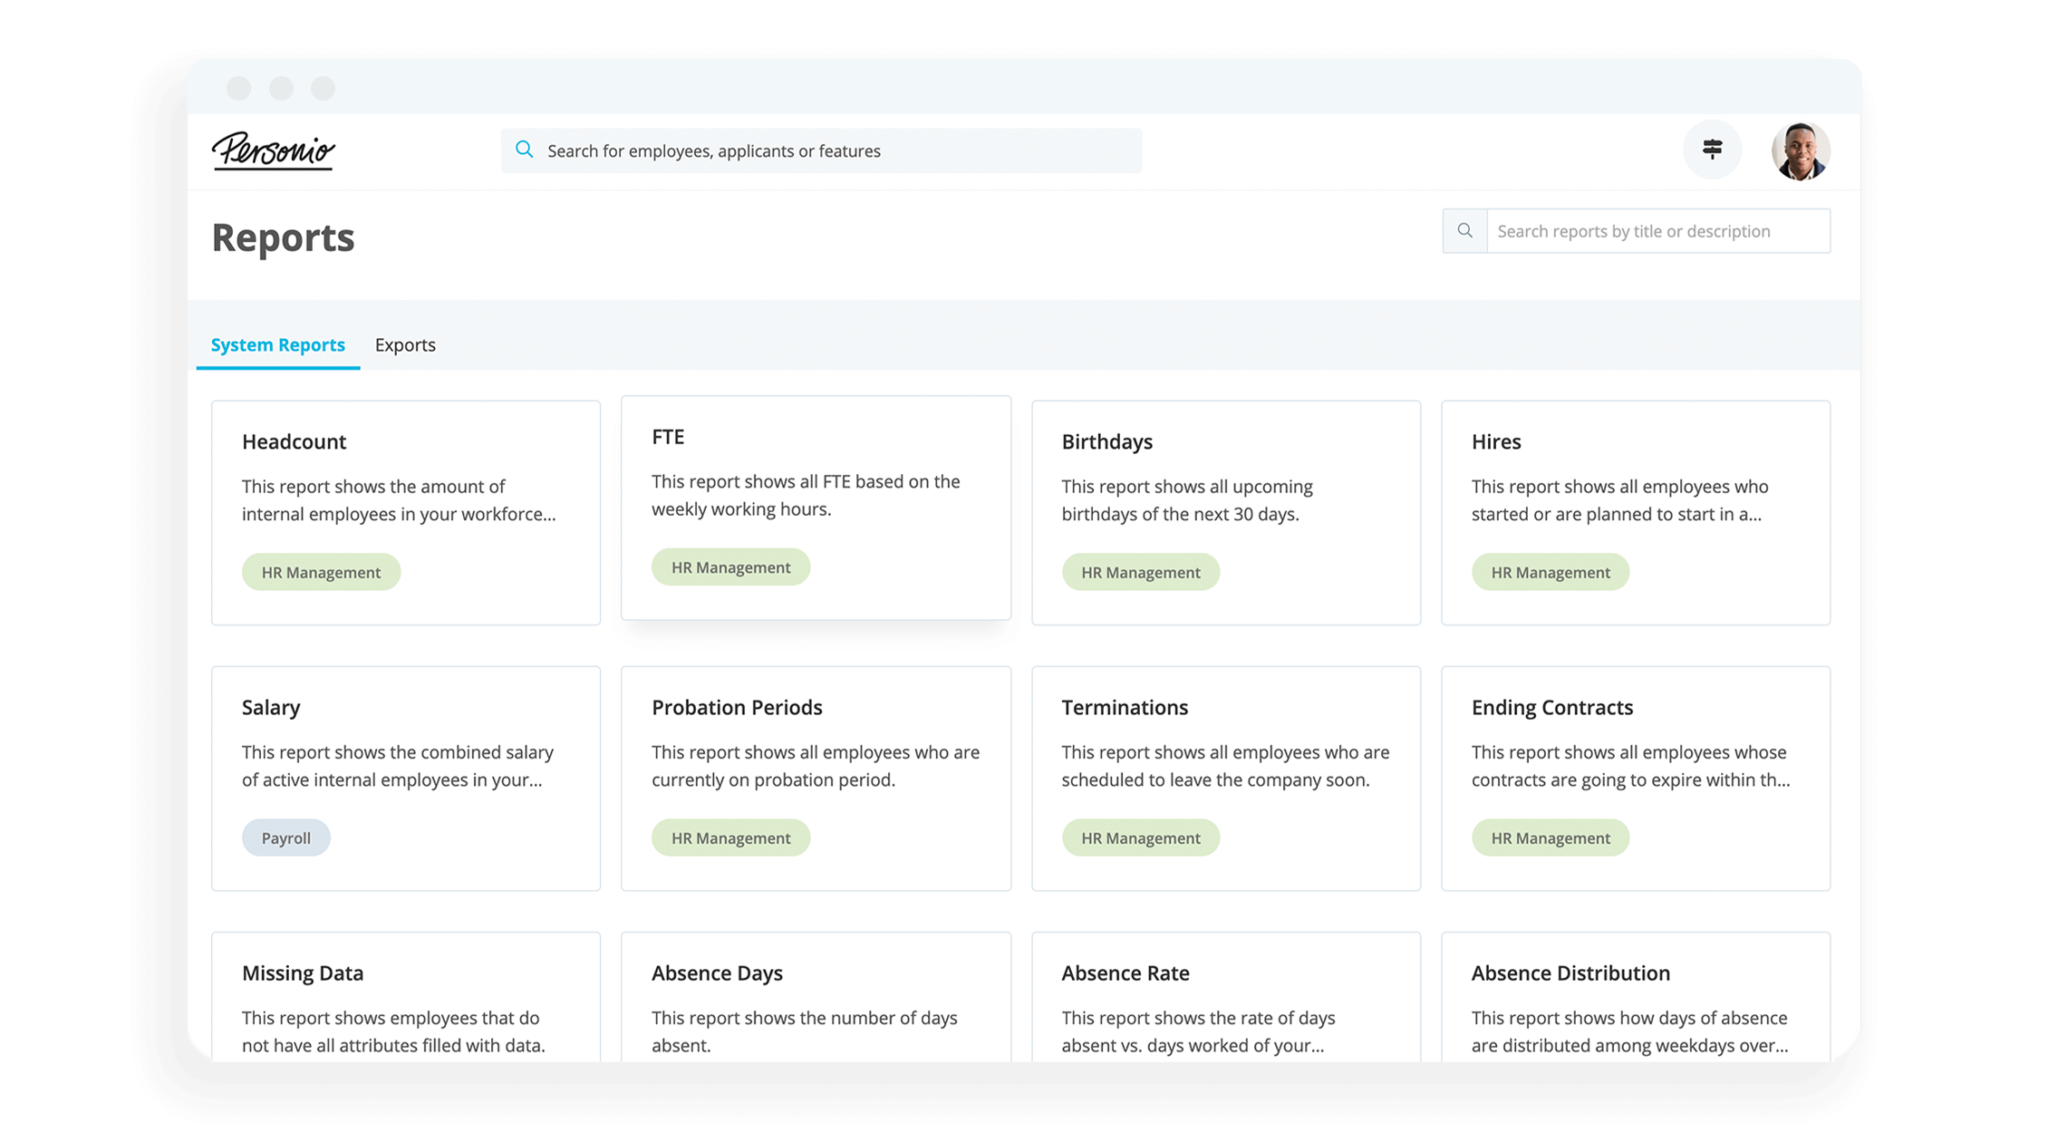Click the HR Management tag on Hires
Image resolution: width=2048 pixels, height=1142 pixels.
click(x=1549, y=572)
